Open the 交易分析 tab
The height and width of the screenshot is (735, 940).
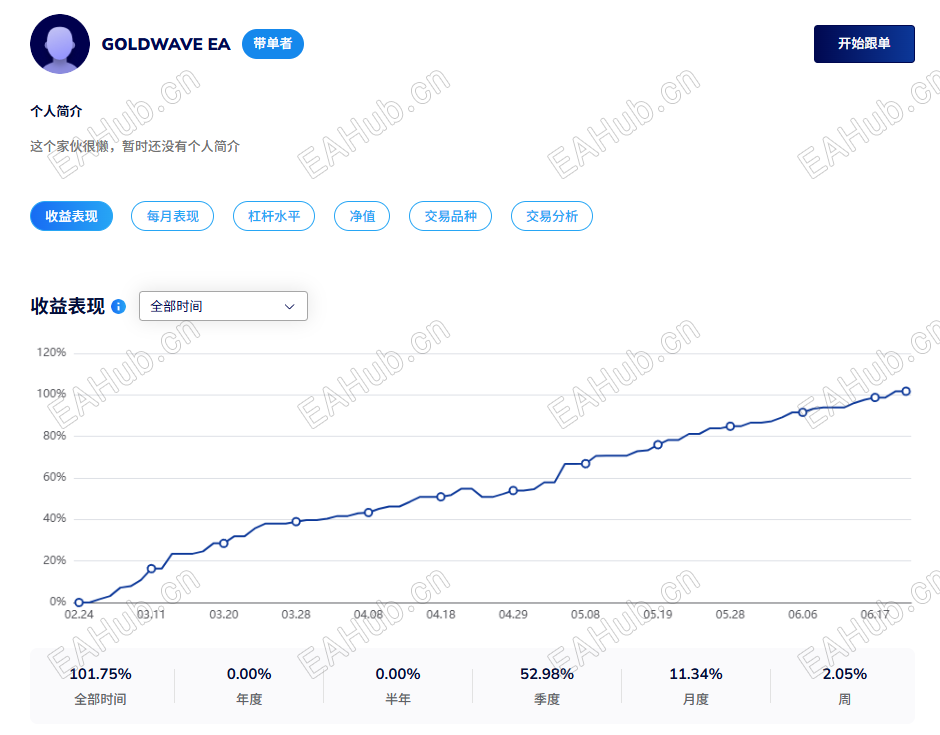click(552, 216)
